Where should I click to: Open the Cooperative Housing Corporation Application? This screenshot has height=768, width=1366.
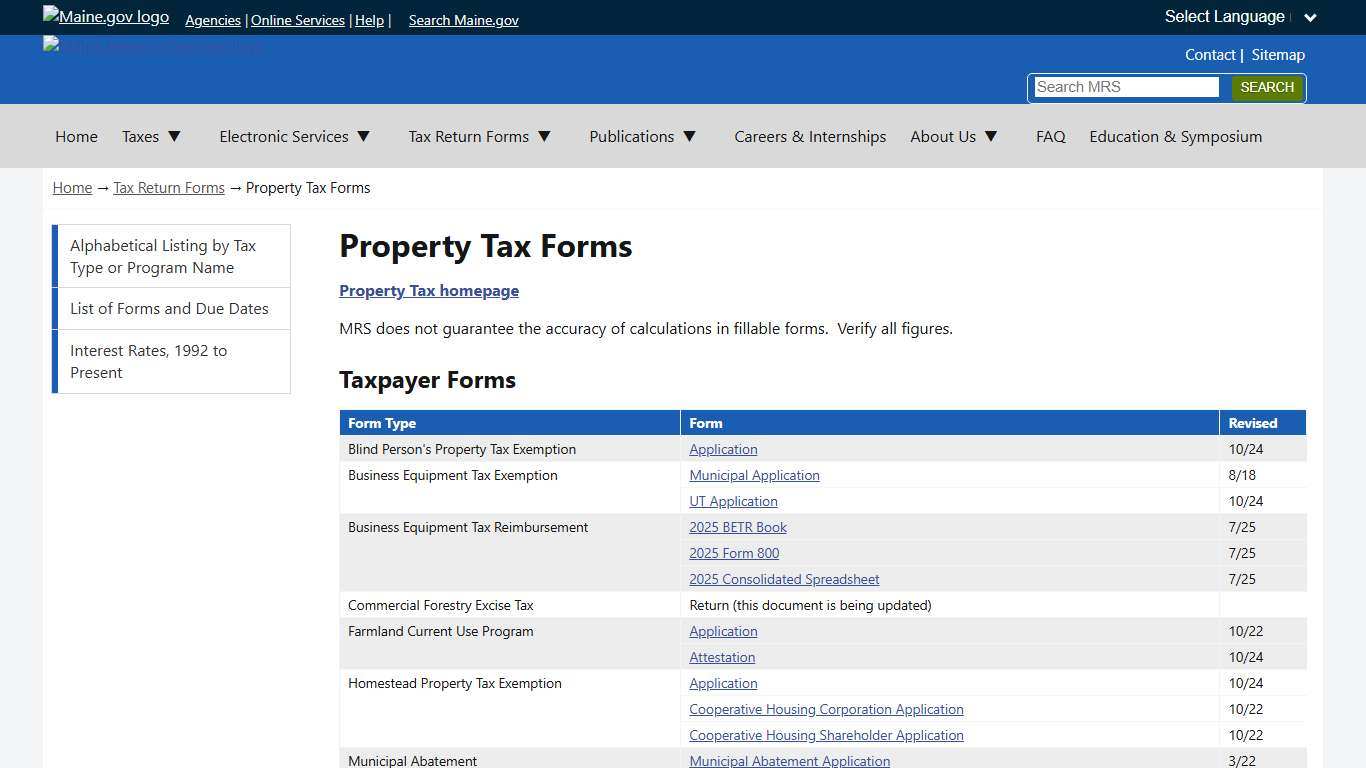pos(826,709)
